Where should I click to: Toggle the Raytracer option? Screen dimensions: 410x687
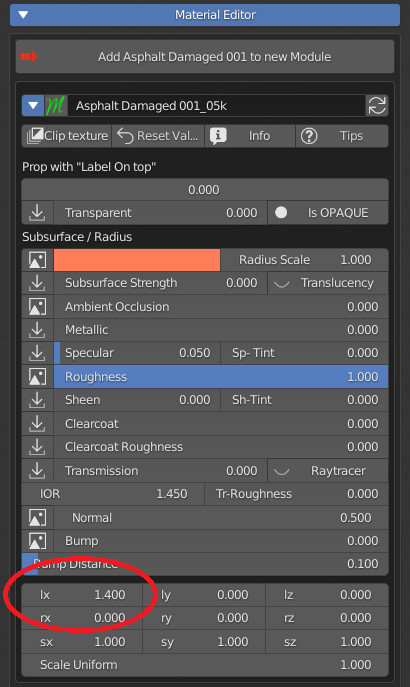click(328, 471)
